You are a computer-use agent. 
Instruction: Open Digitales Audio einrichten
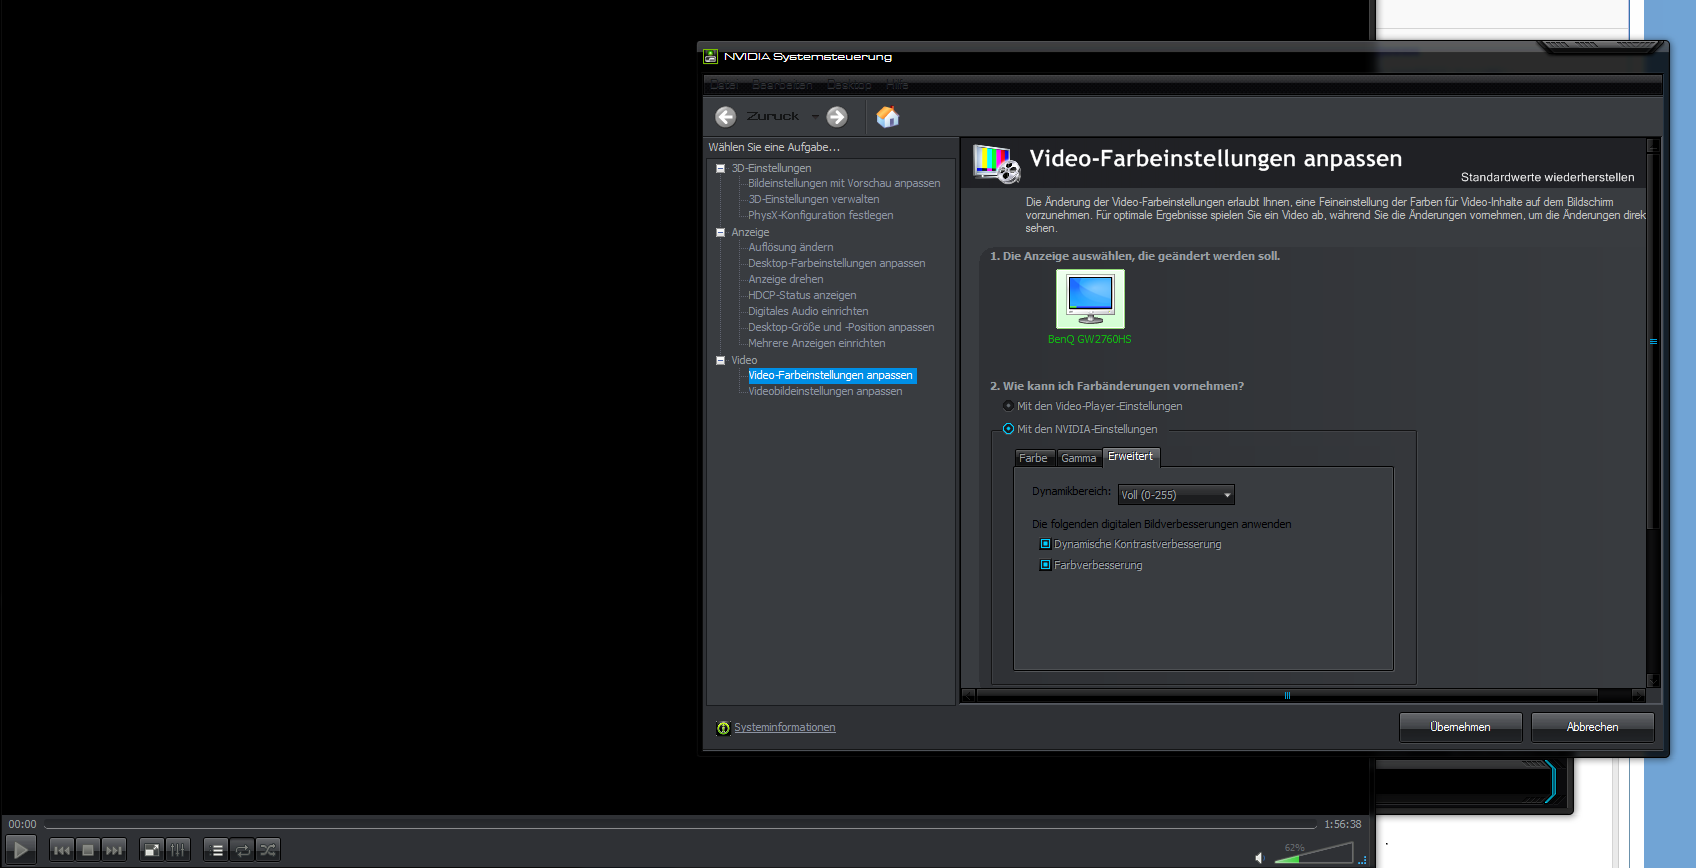[808, 311]
